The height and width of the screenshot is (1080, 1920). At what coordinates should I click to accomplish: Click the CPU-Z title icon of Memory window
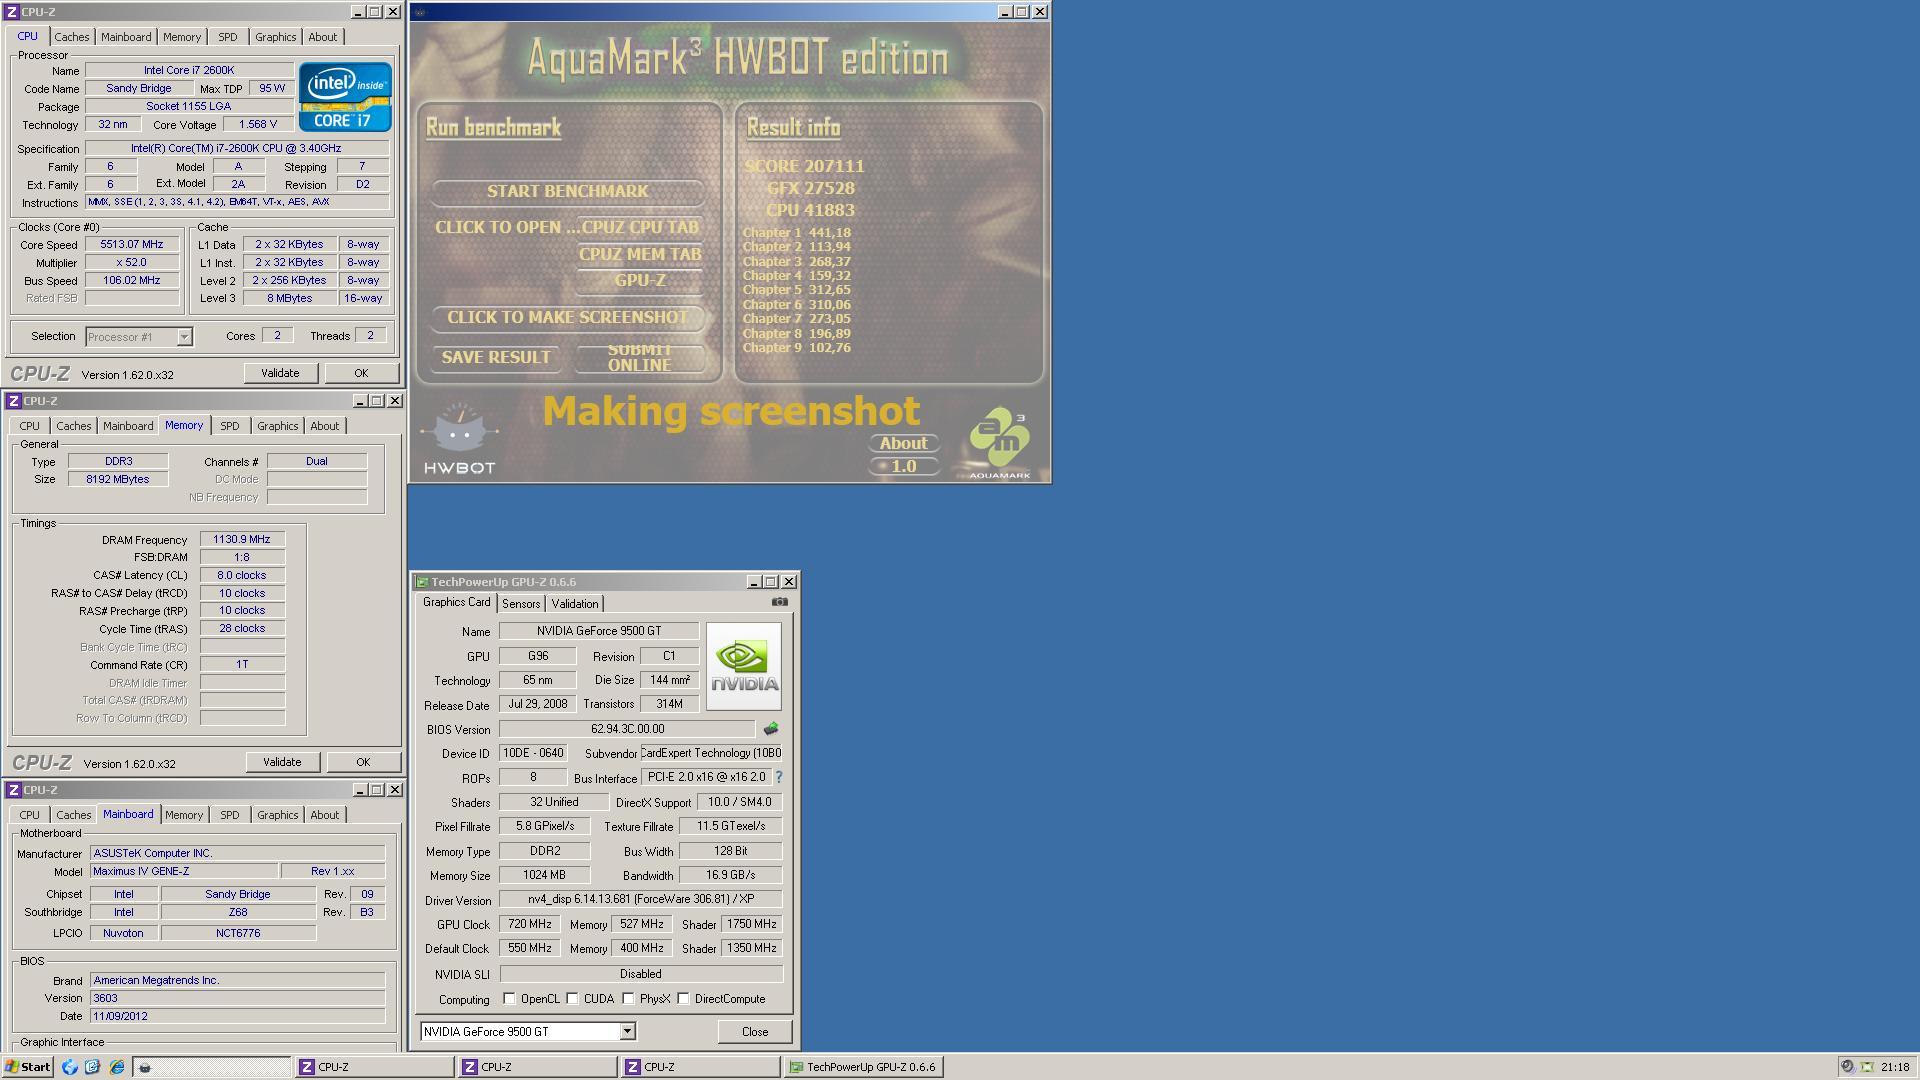click(x=13, y=401)
